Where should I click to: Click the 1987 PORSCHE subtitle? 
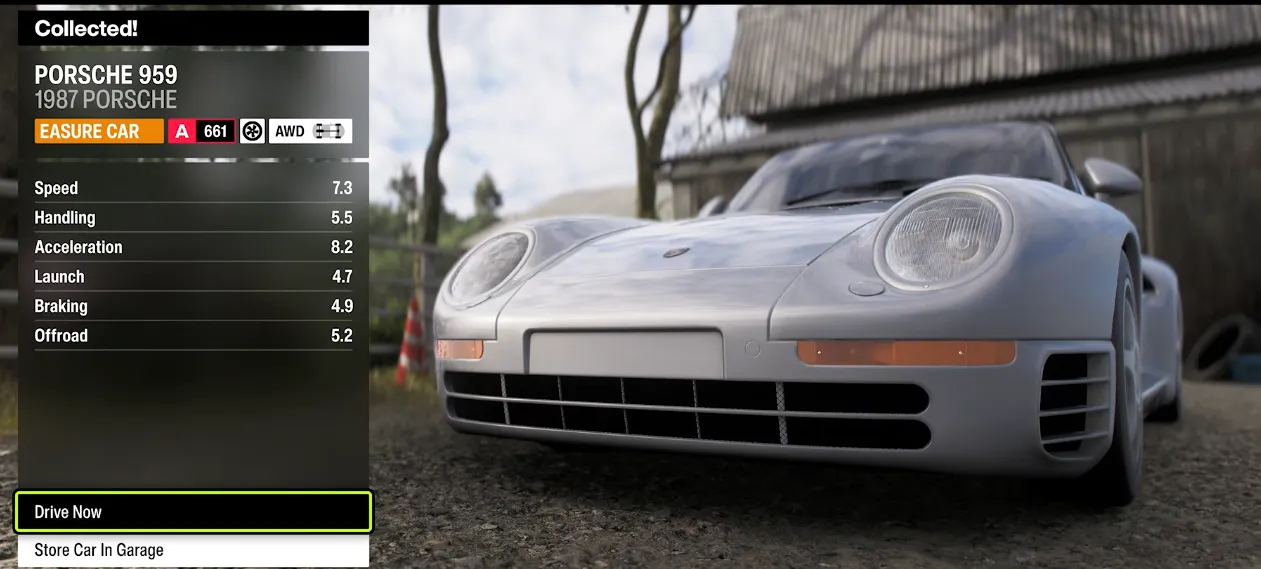click(105, 100)
